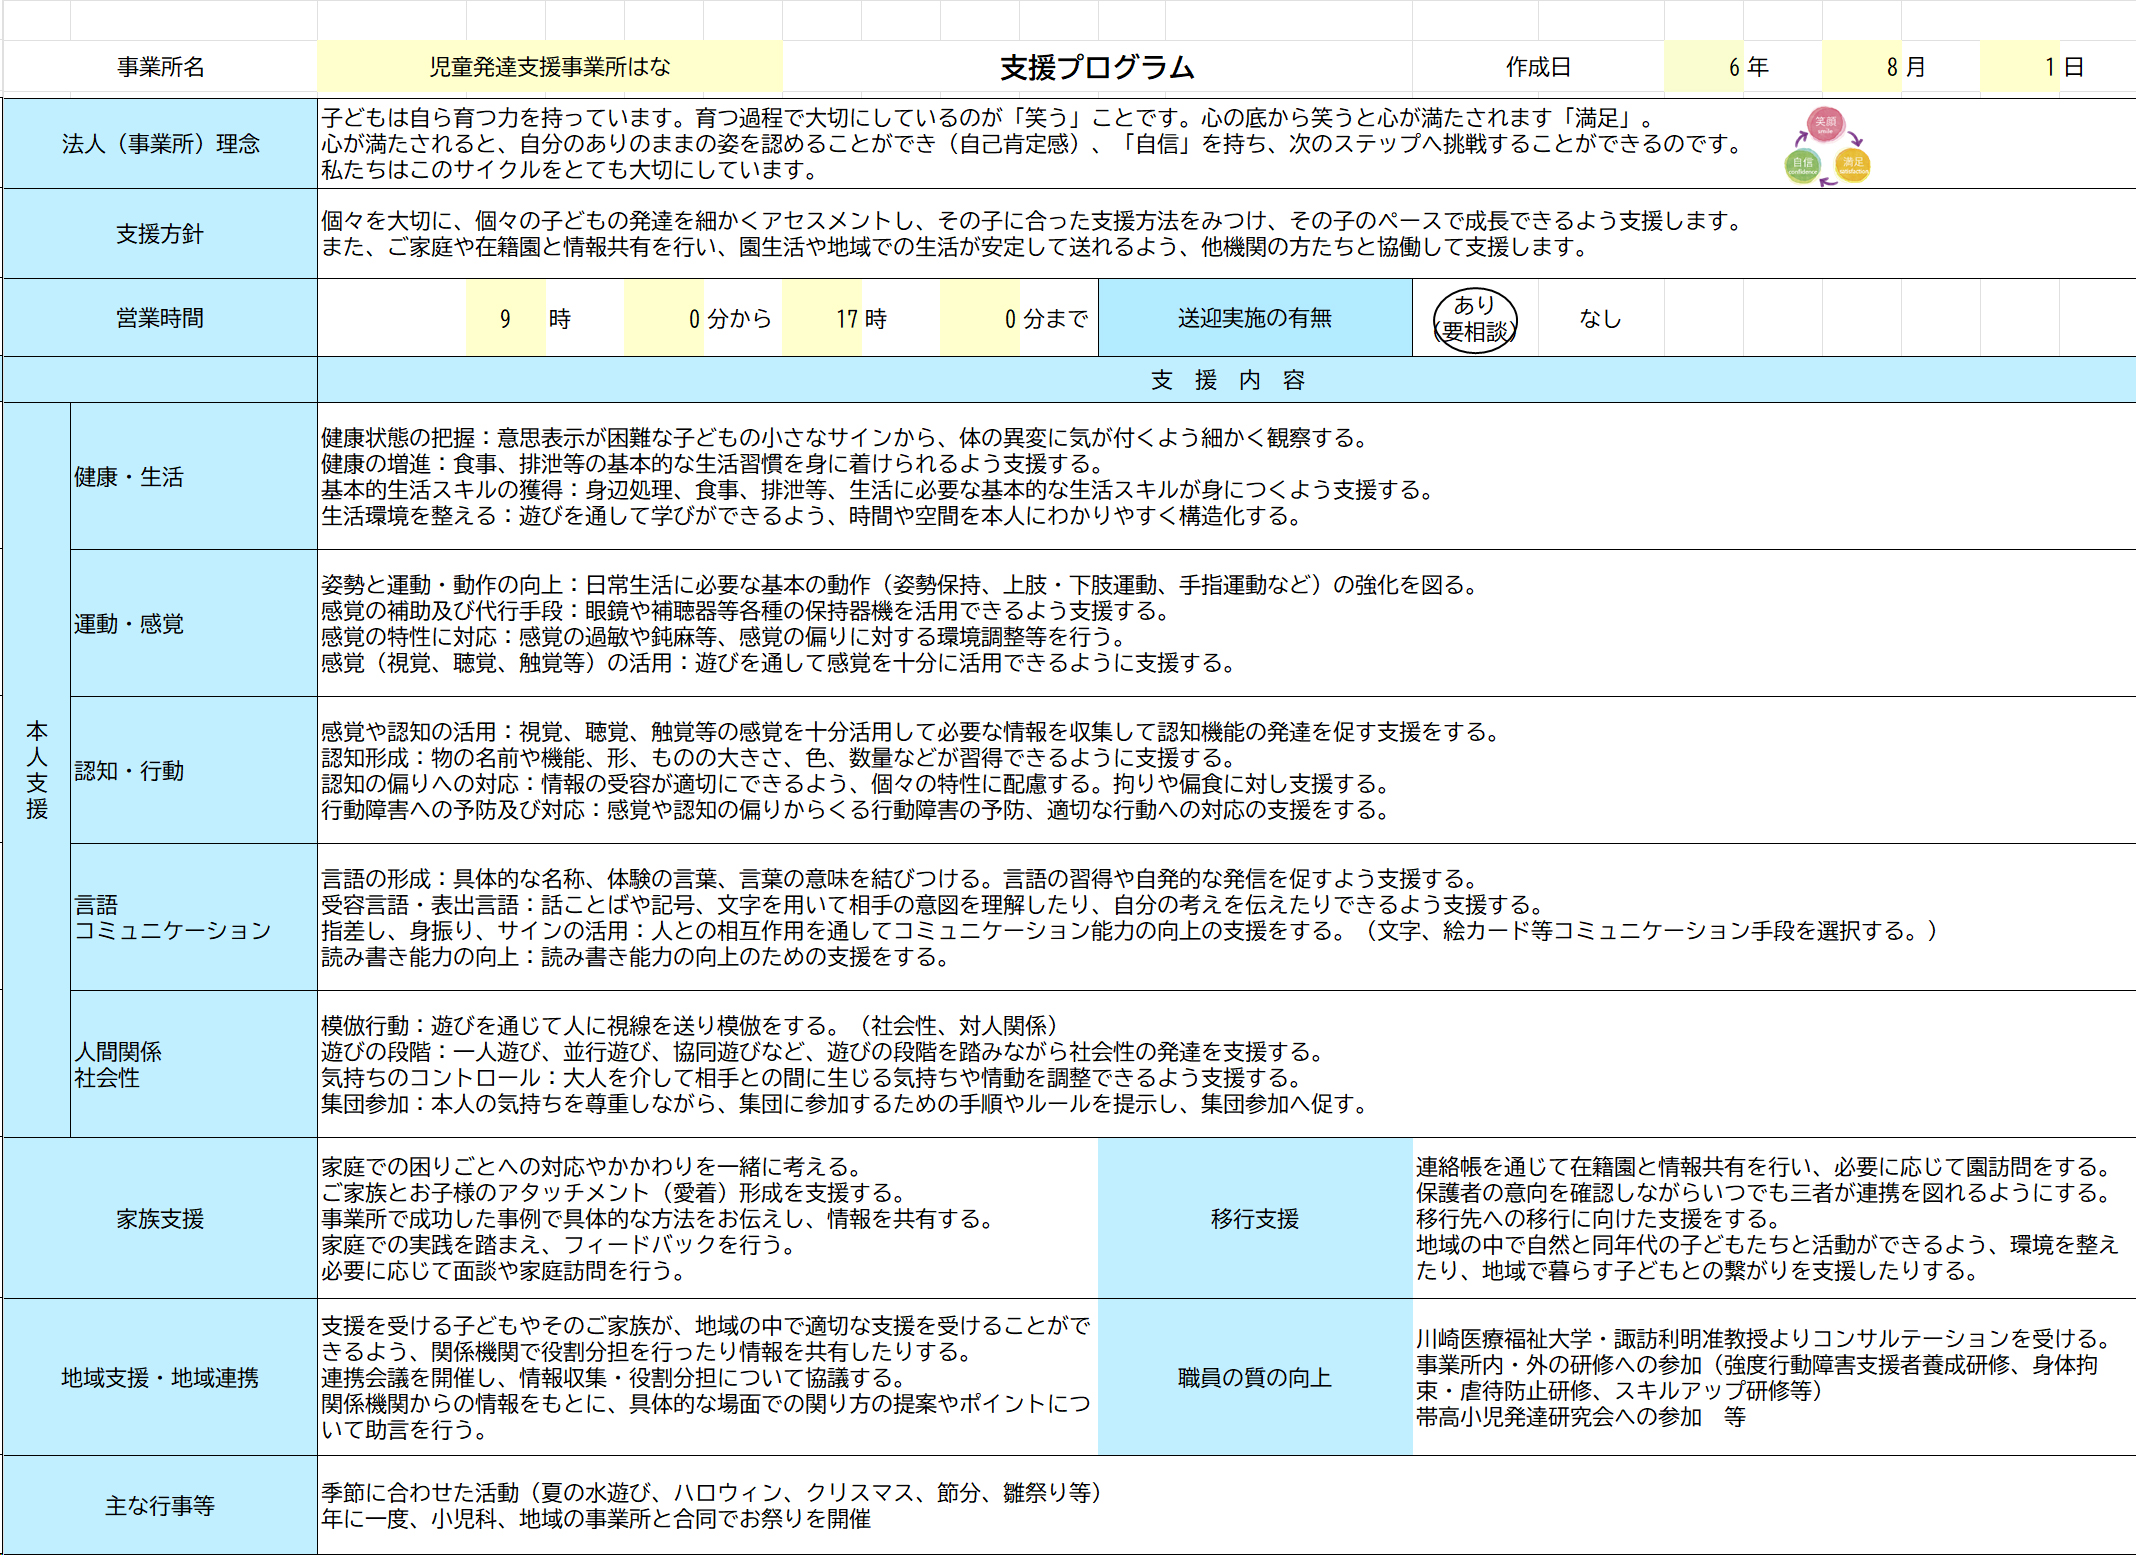The width and height of the screenshot is (2136, 1555).
Task: Click the smile-confidence-satisfaction cycle diagram image
Action: (1827, 146)
